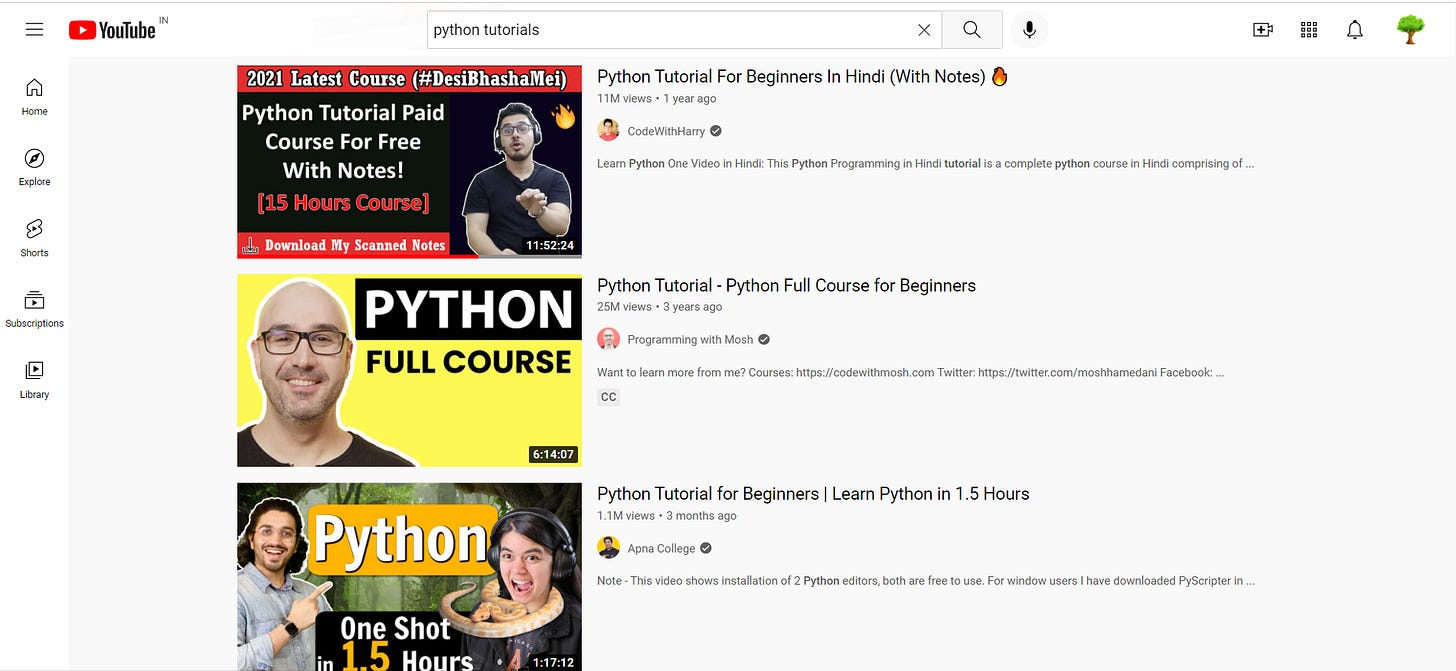Click the 11:52:24 duration badge
Screen dimensions: 1456x671
coord(551,245)
